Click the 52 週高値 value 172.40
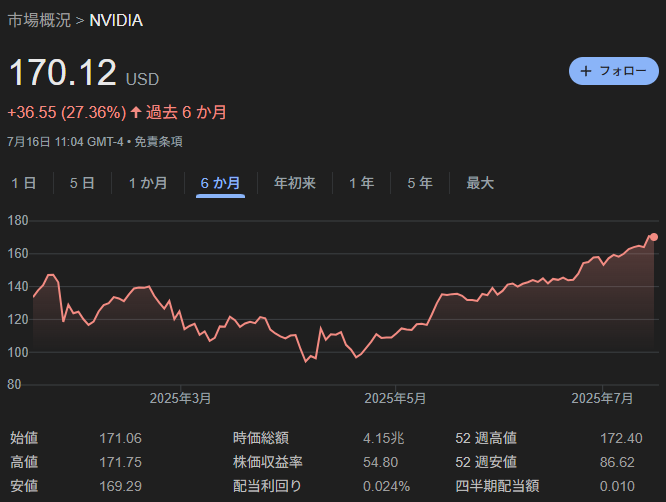 click(621, 438)
